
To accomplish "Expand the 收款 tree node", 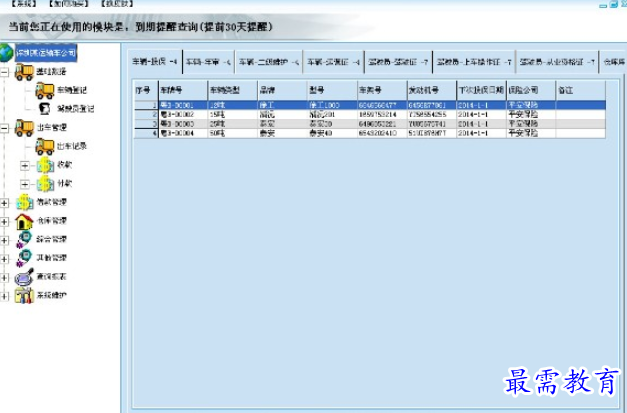I will [x=25, y=165].
